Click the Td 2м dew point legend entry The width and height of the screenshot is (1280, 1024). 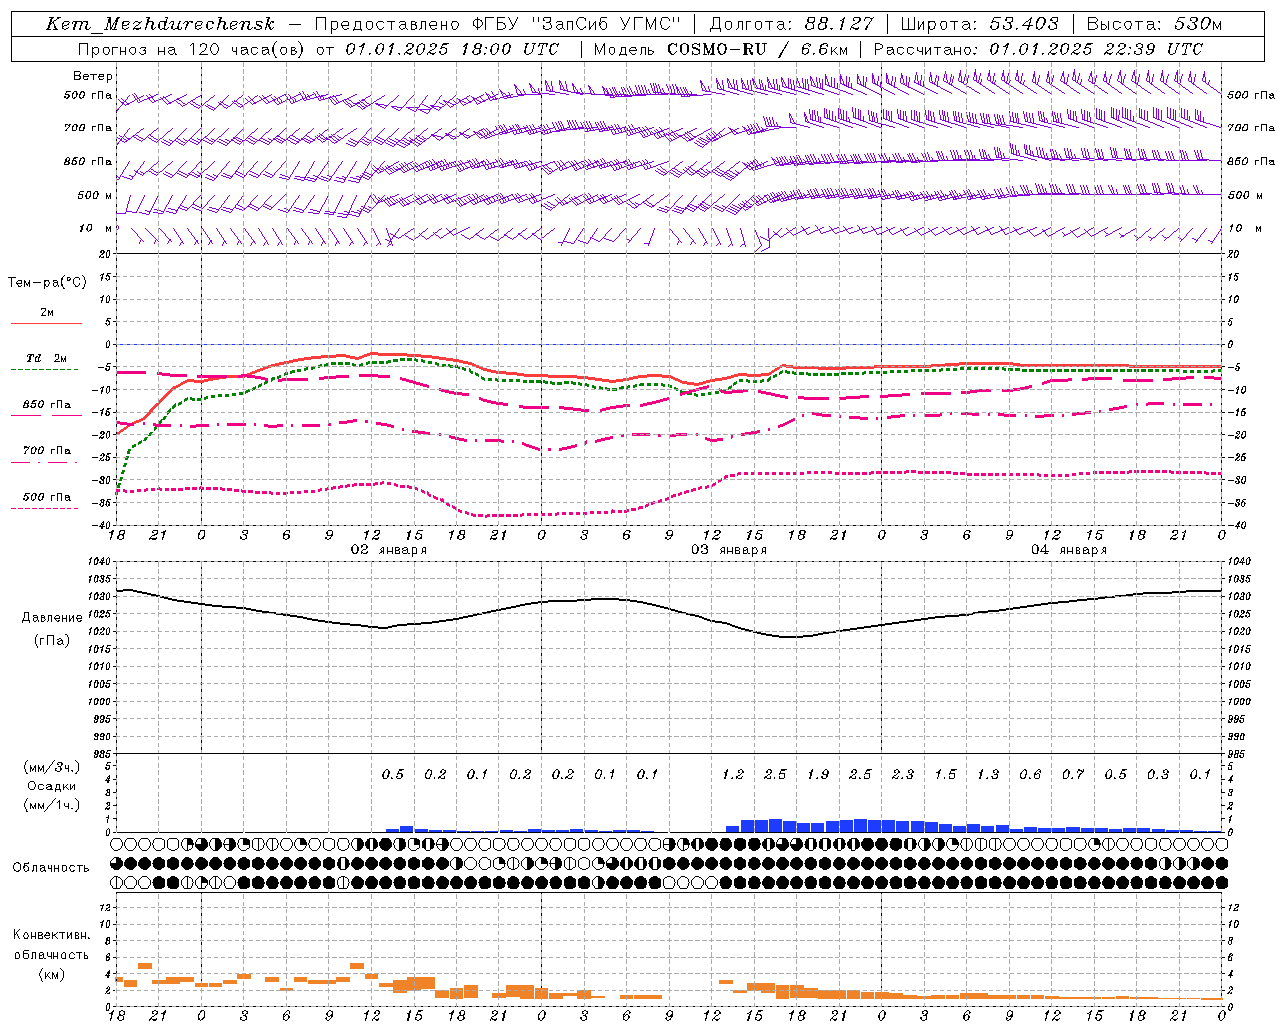click(47, 358)
